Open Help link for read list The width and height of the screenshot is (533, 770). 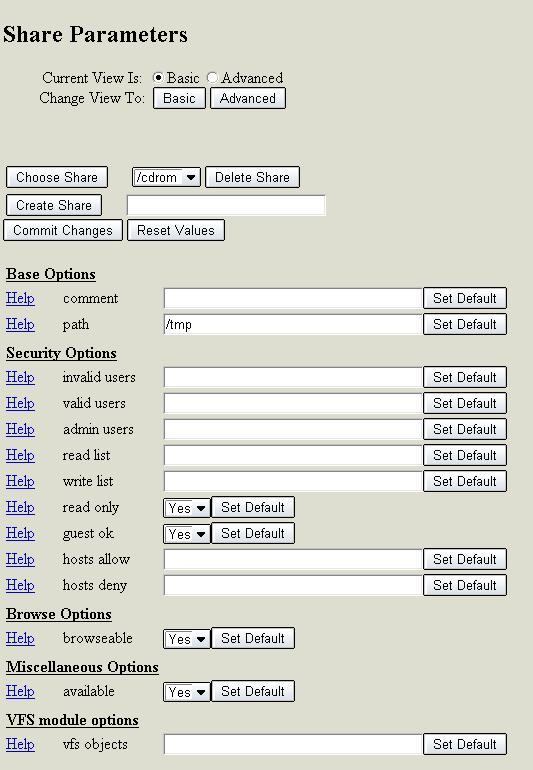click(x=20, y=455)
